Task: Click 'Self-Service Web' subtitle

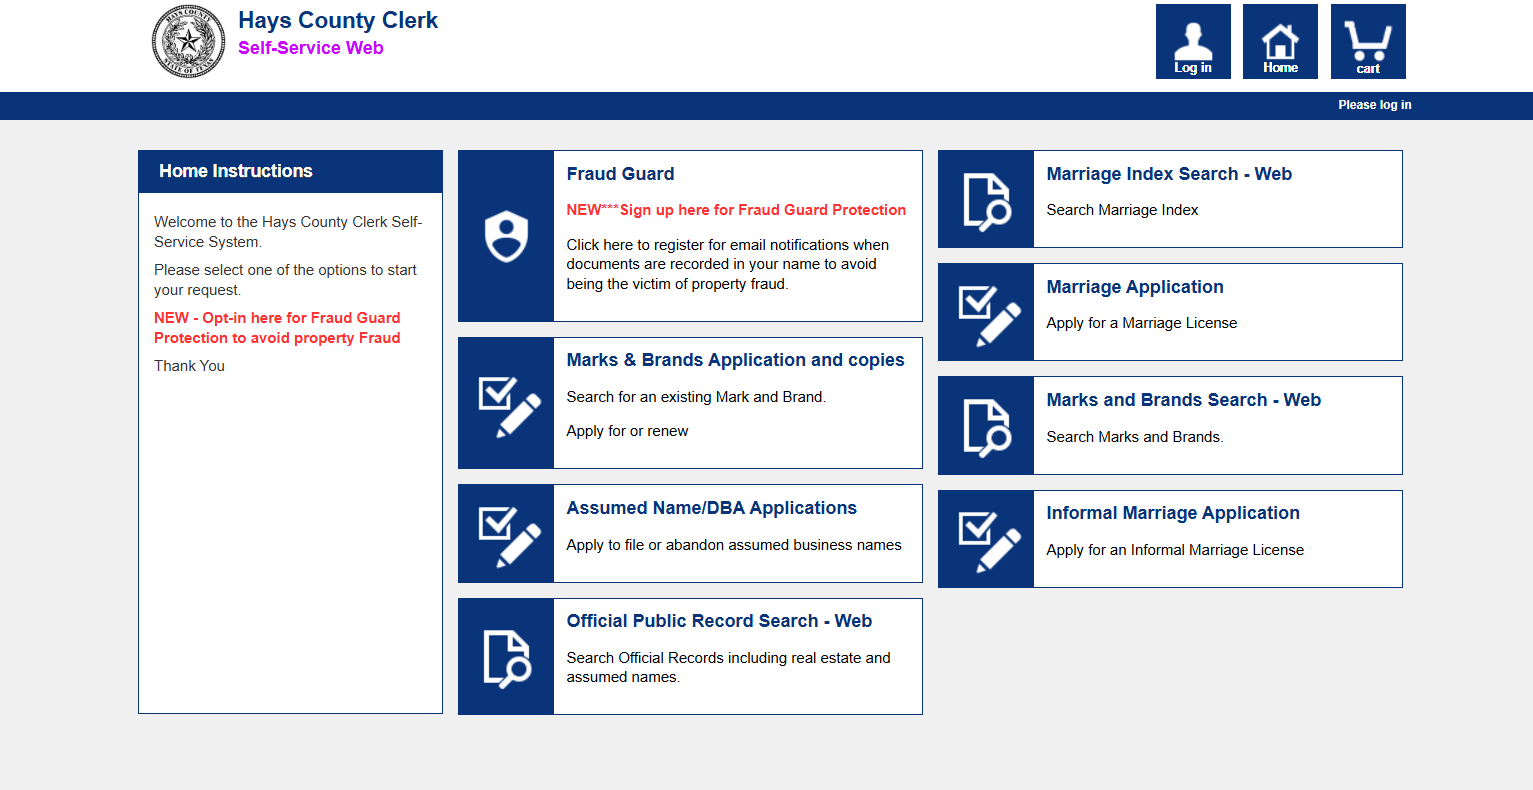Action: (x=311, y=48)
